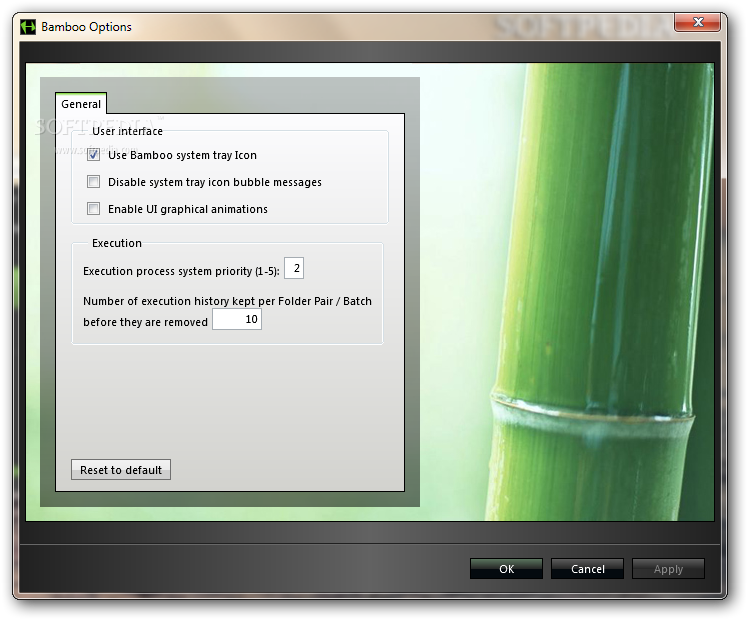The height and width of the screenshot is (620, 748).
Task: Click Reset to default button
Action: click(x=121, y=470)
